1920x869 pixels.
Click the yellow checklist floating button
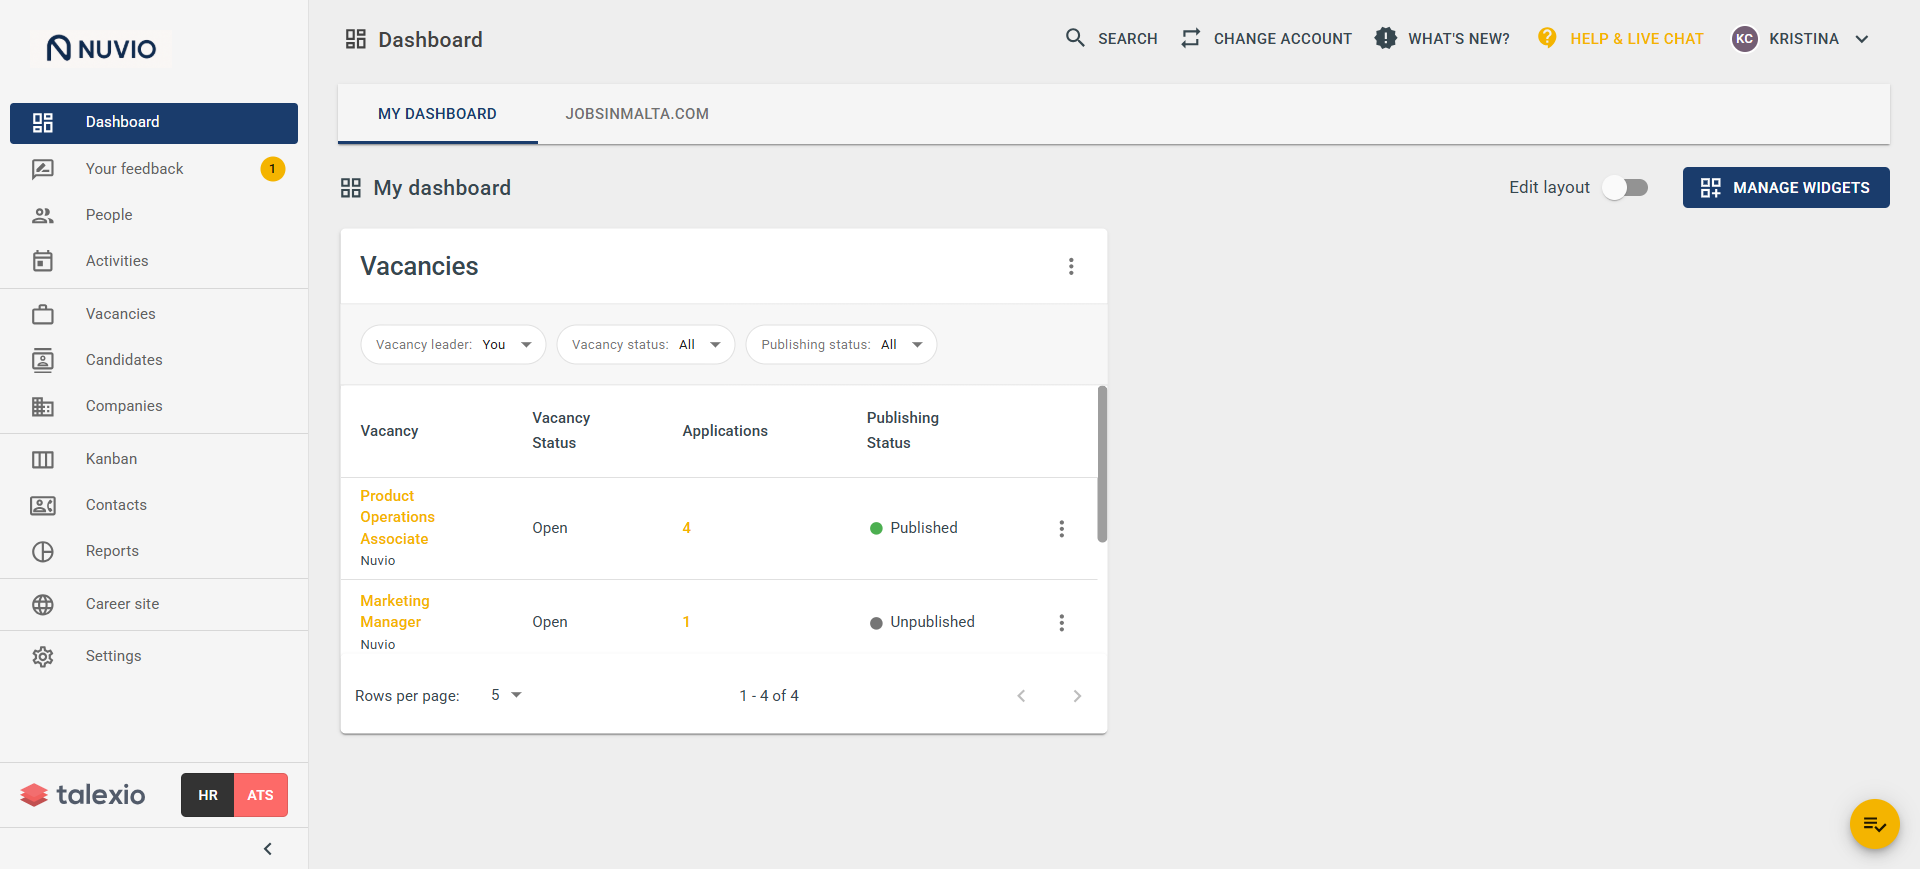coord(1874,824)
